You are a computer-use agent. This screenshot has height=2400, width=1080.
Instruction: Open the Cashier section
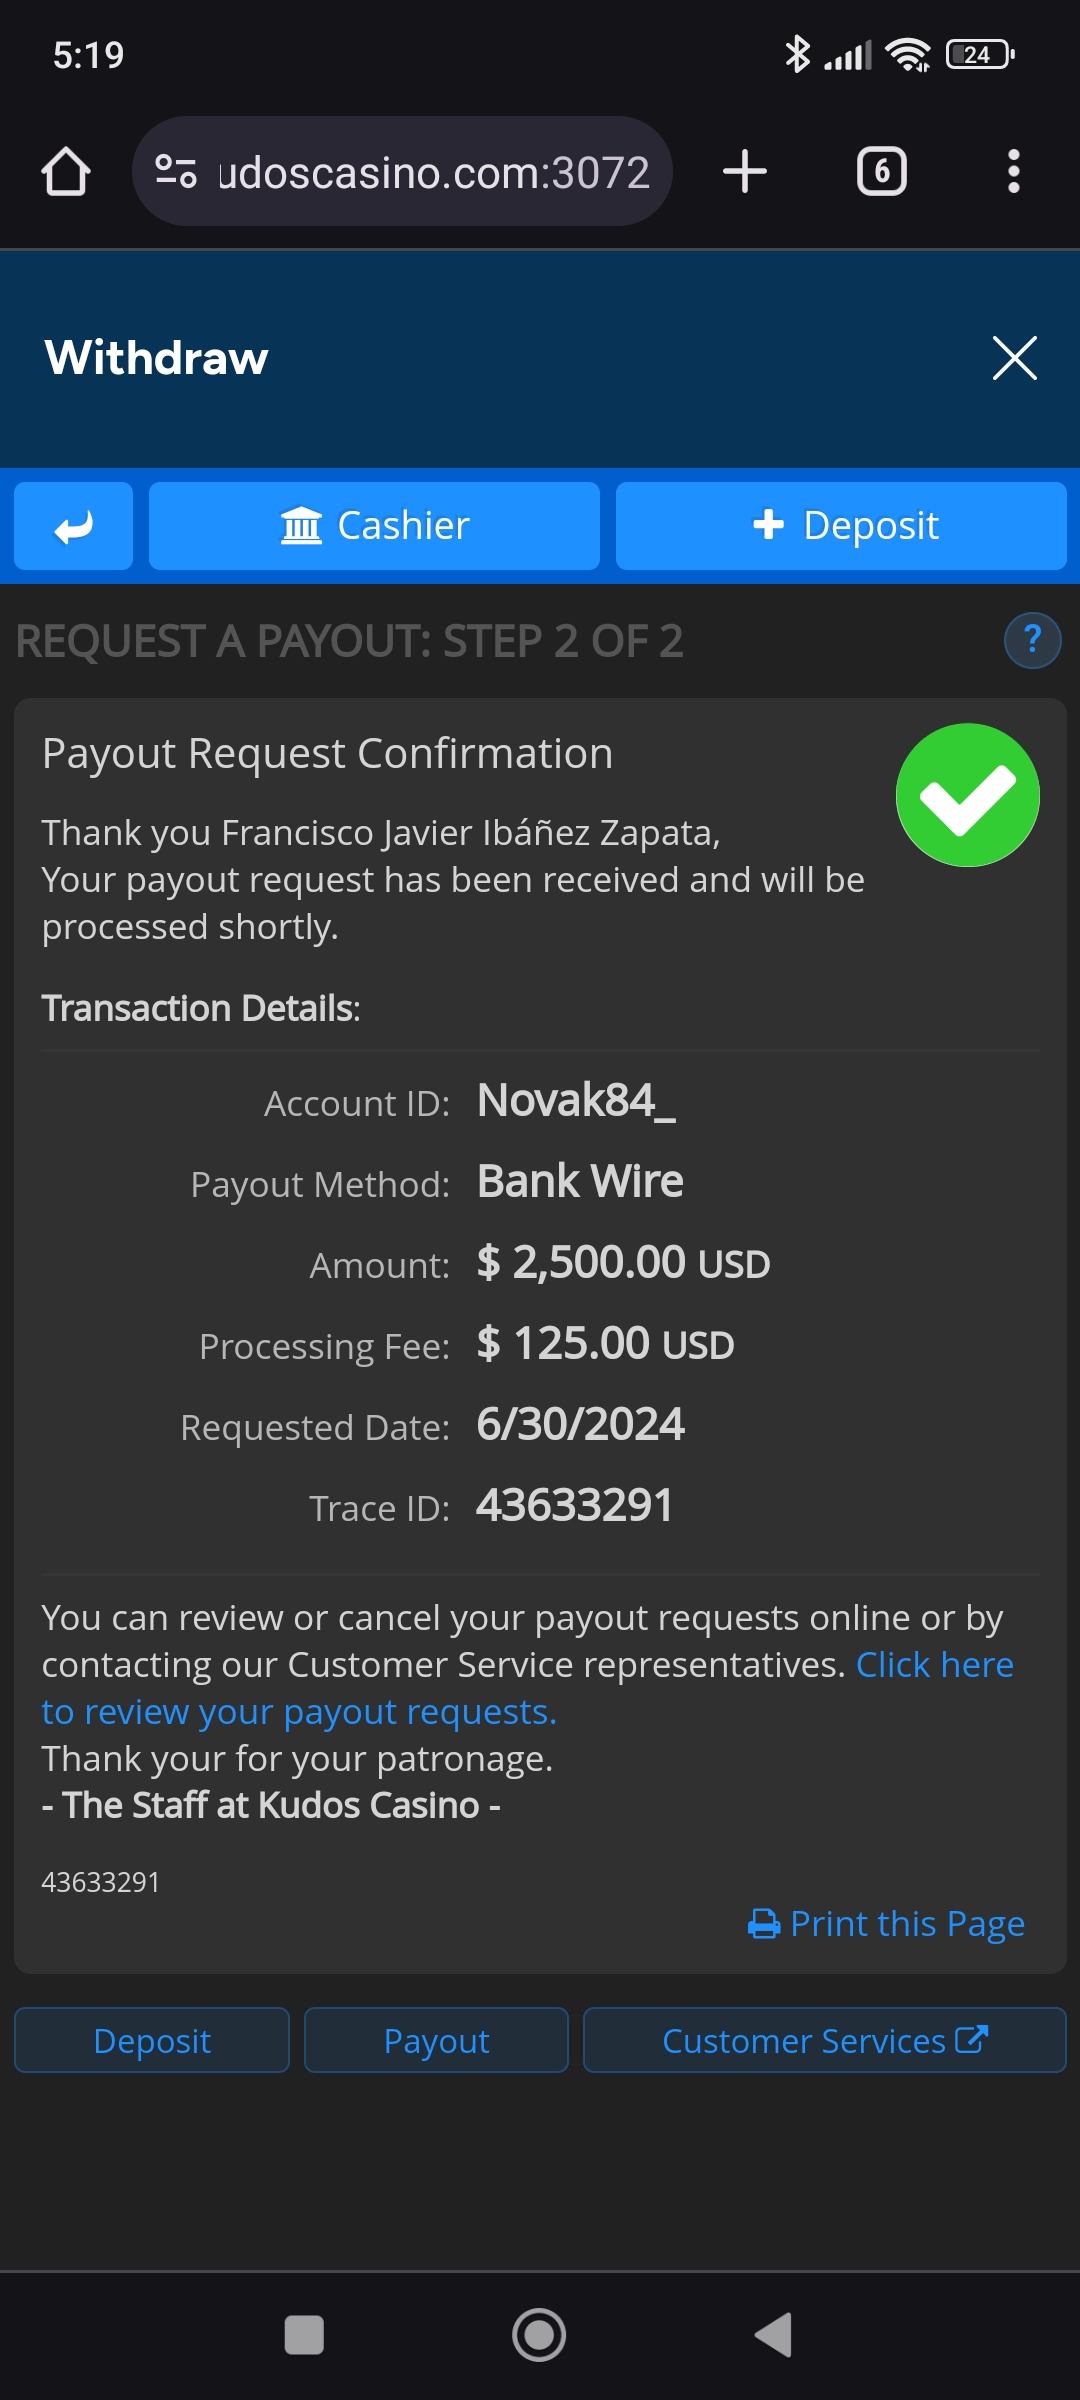pyautogui.click(x=374, y=526)
